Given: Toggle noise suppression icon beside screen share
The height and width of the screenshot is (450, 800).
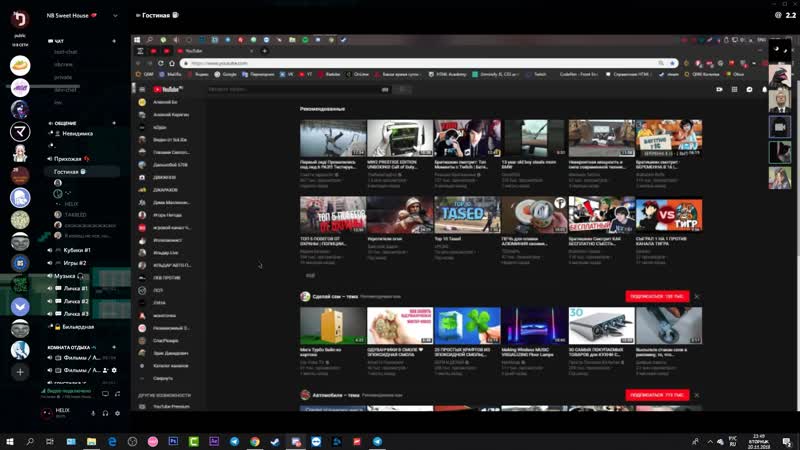Looking at the screenshot, I should pyautogui.click(x=117, y=393).
